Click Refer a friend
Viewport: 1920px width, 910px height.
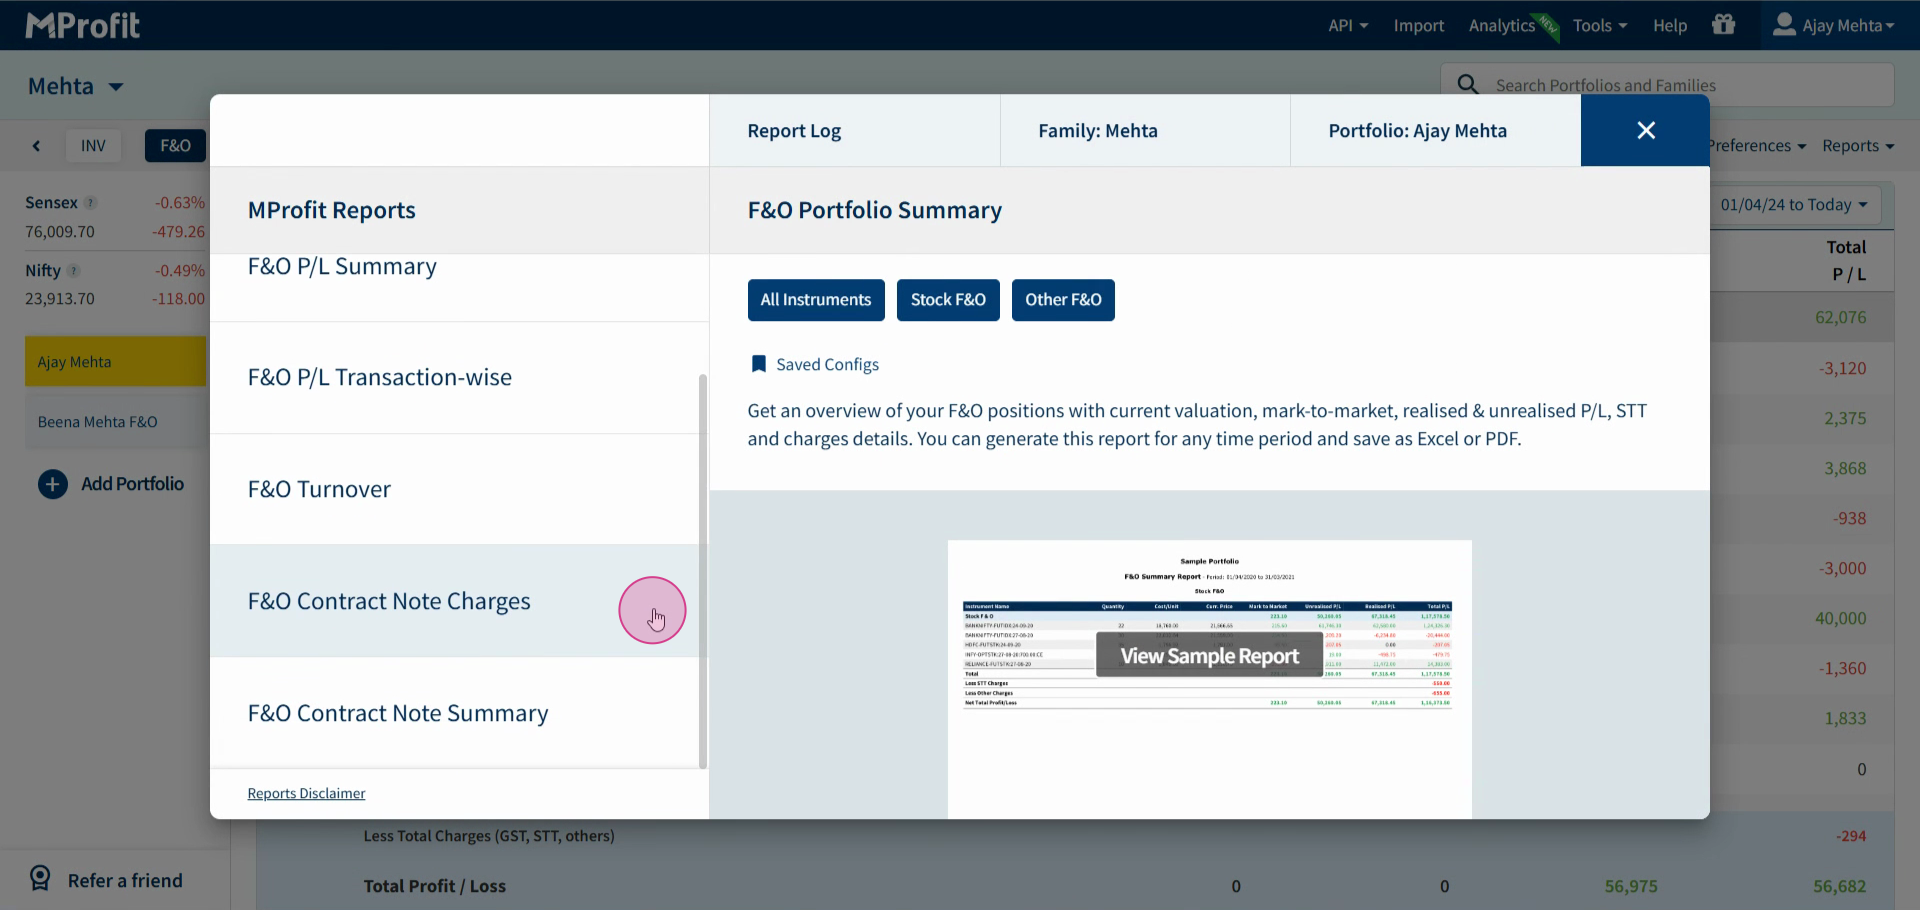pos(125,881)
